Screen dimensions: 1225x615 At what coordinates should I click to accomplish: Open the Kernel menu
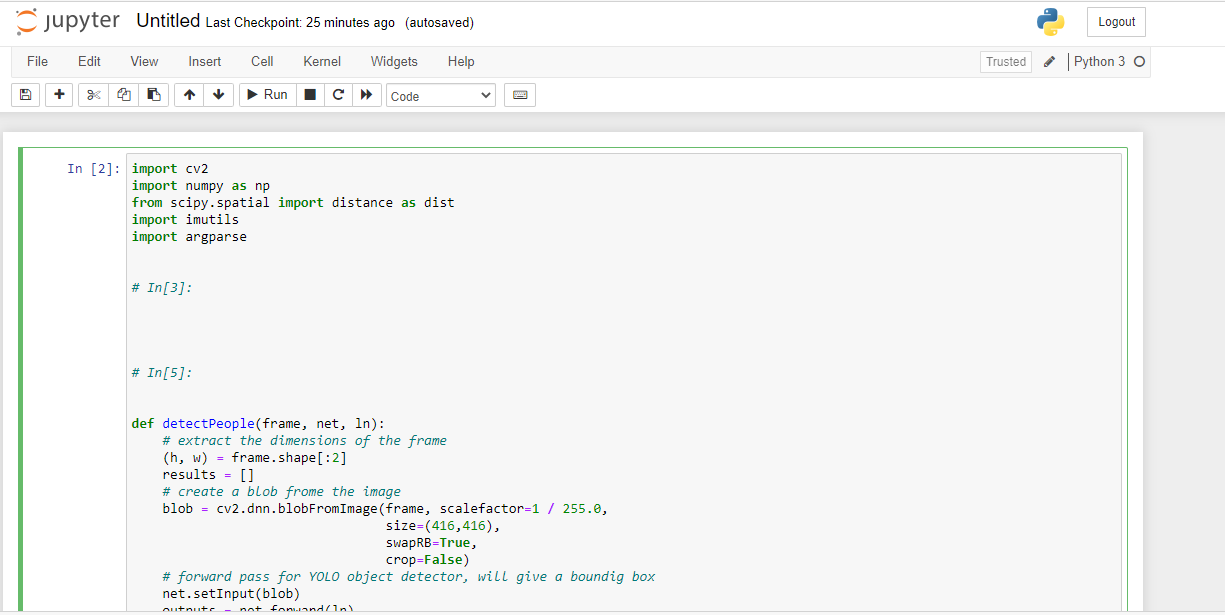[321, 61]
